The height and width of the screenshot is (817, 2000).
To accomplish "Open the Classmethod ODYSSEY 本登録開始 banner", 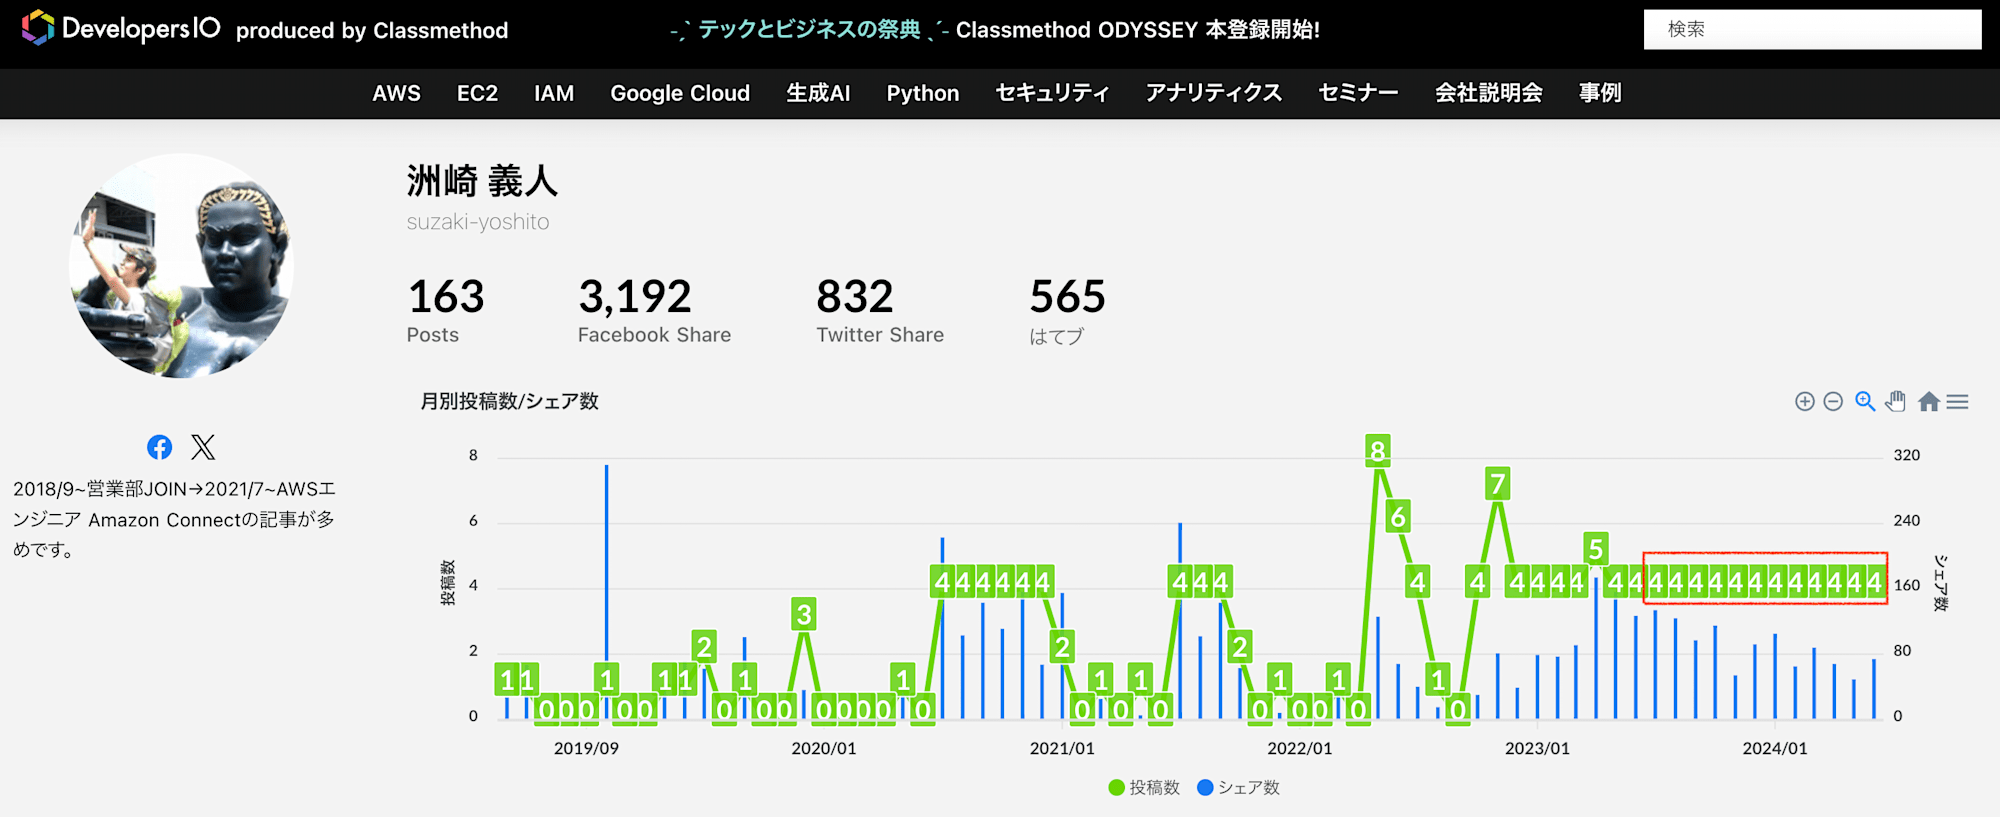I will [x=995, y=30].
